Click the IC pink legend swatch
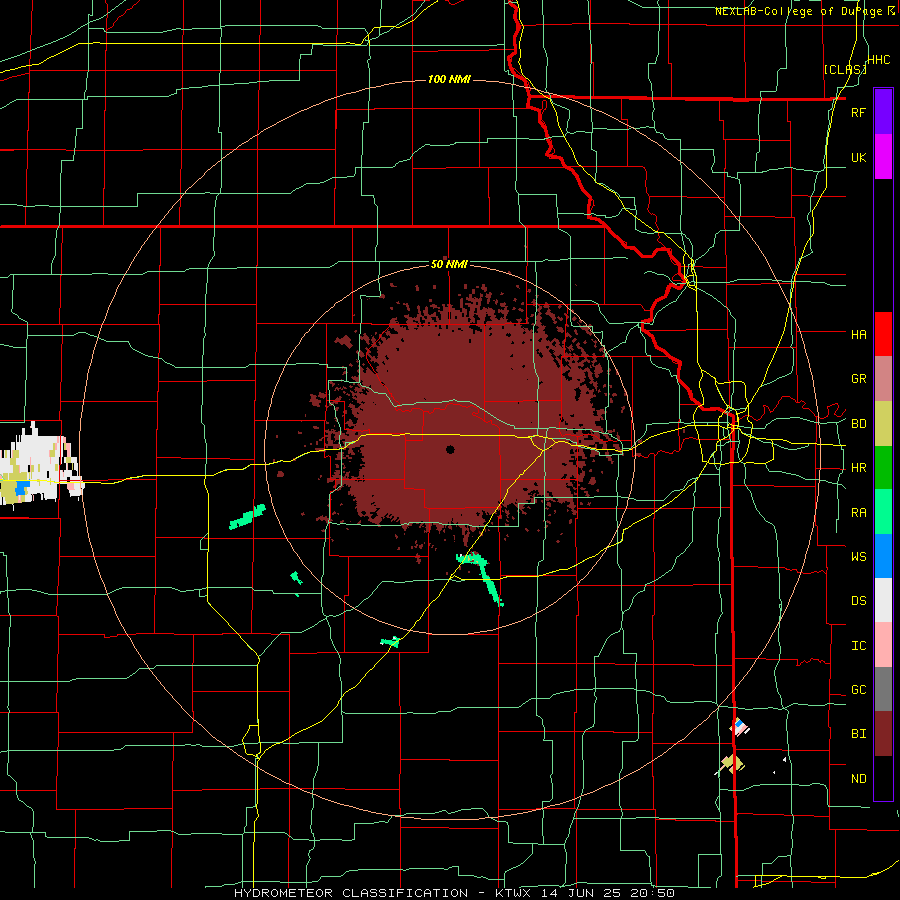The height and width of the screenshot is (900, 900). pos(883,645)
